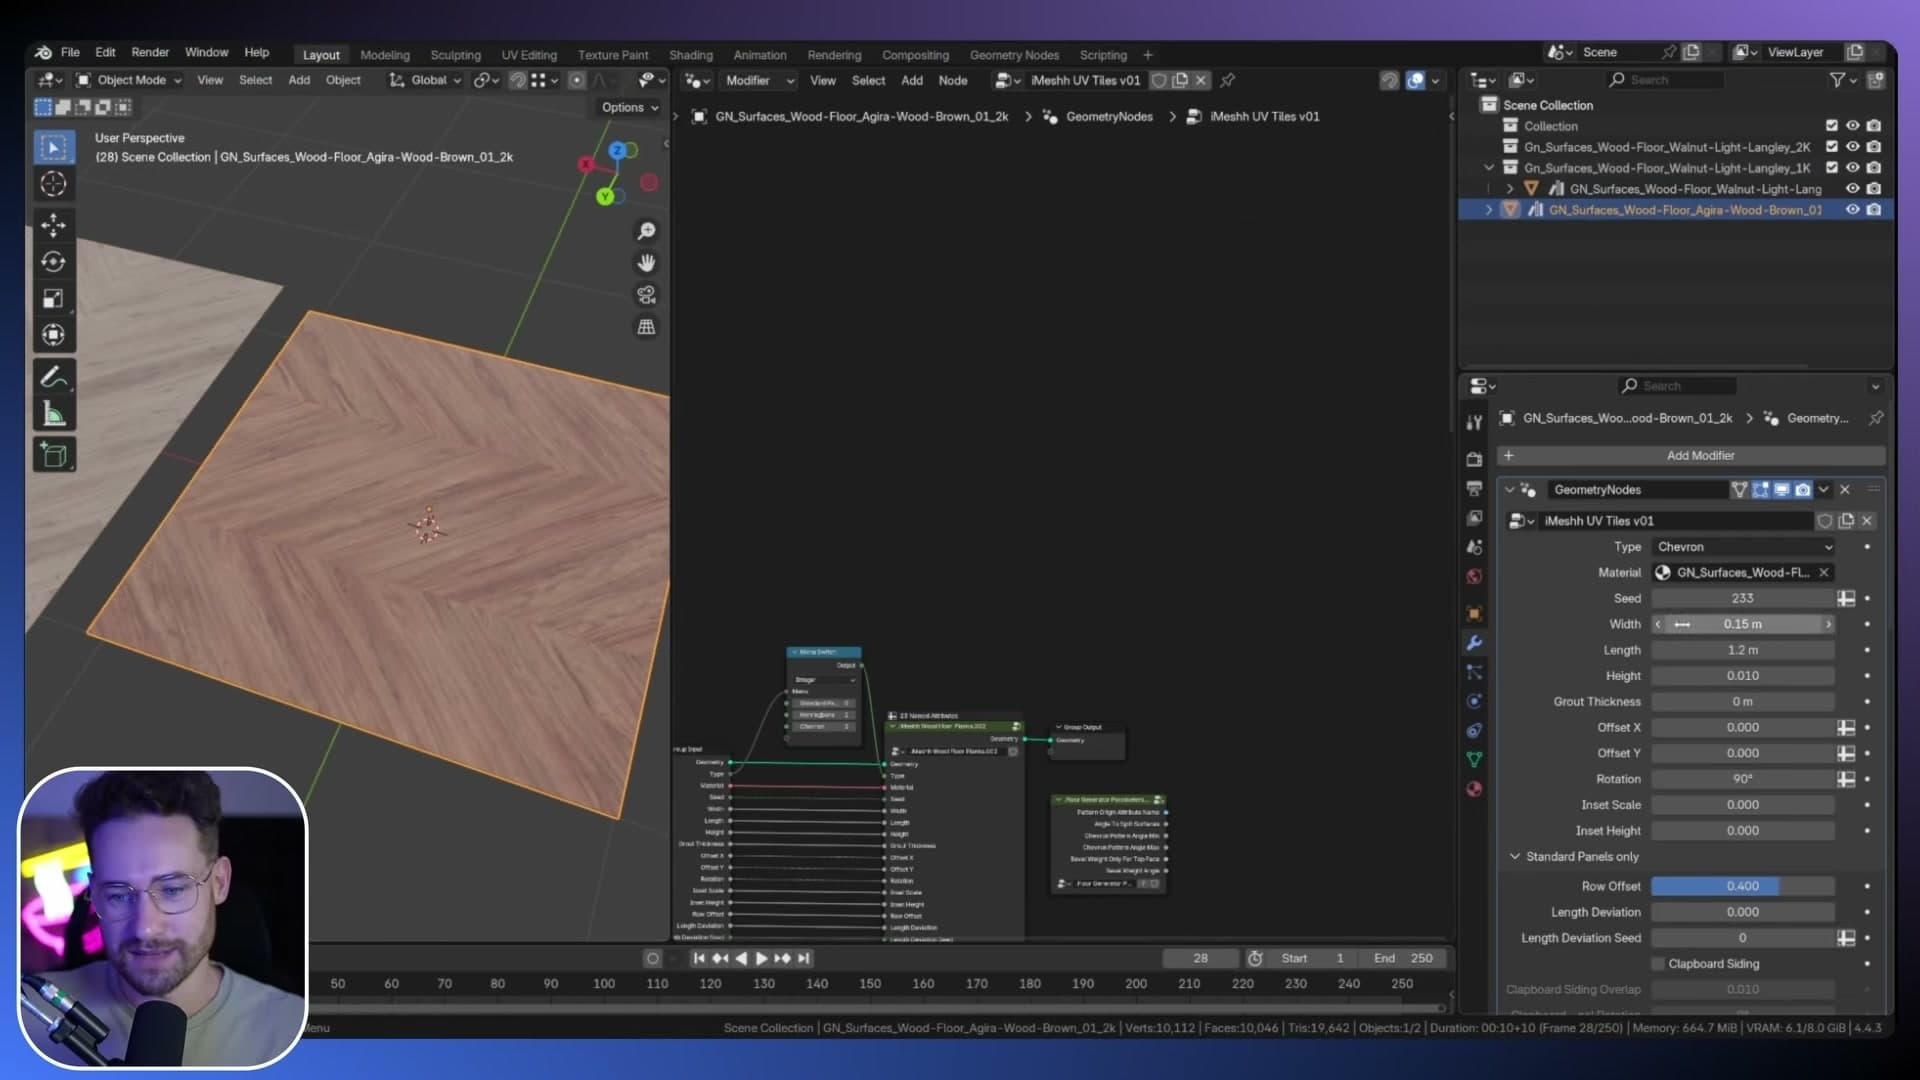Open the Object Data green triangle tab
1920x1080 pixels.
(x=1474, y=760)
